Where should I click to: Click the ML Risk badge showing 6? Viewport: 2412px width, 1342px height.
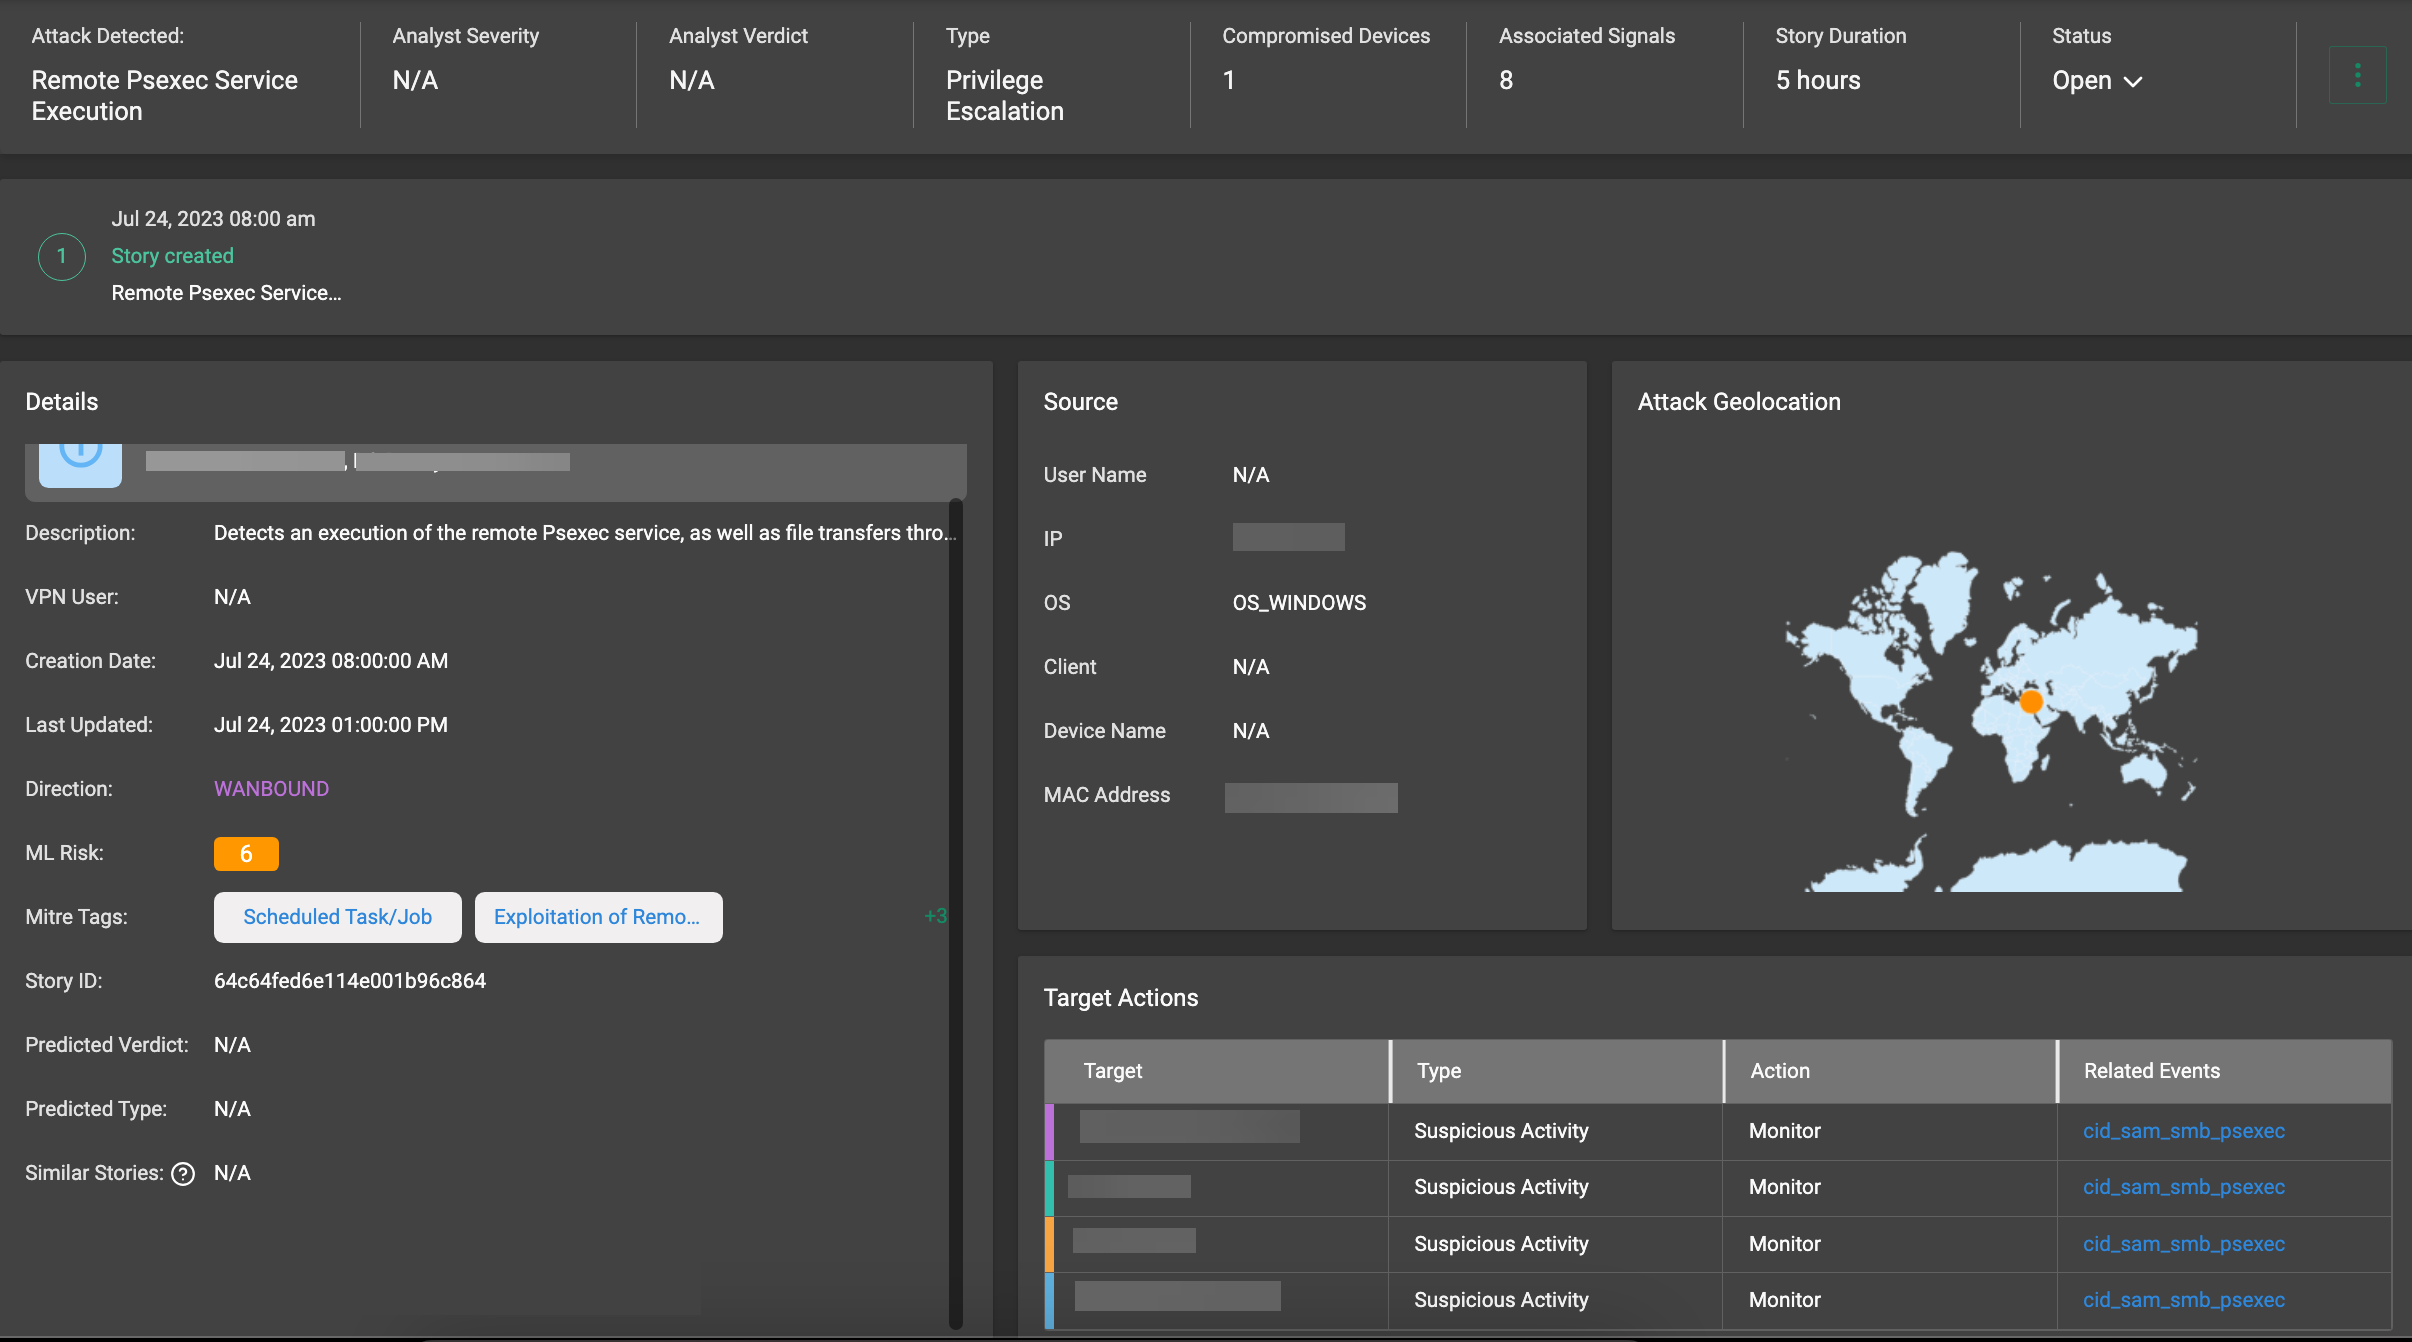pos(246,853)
